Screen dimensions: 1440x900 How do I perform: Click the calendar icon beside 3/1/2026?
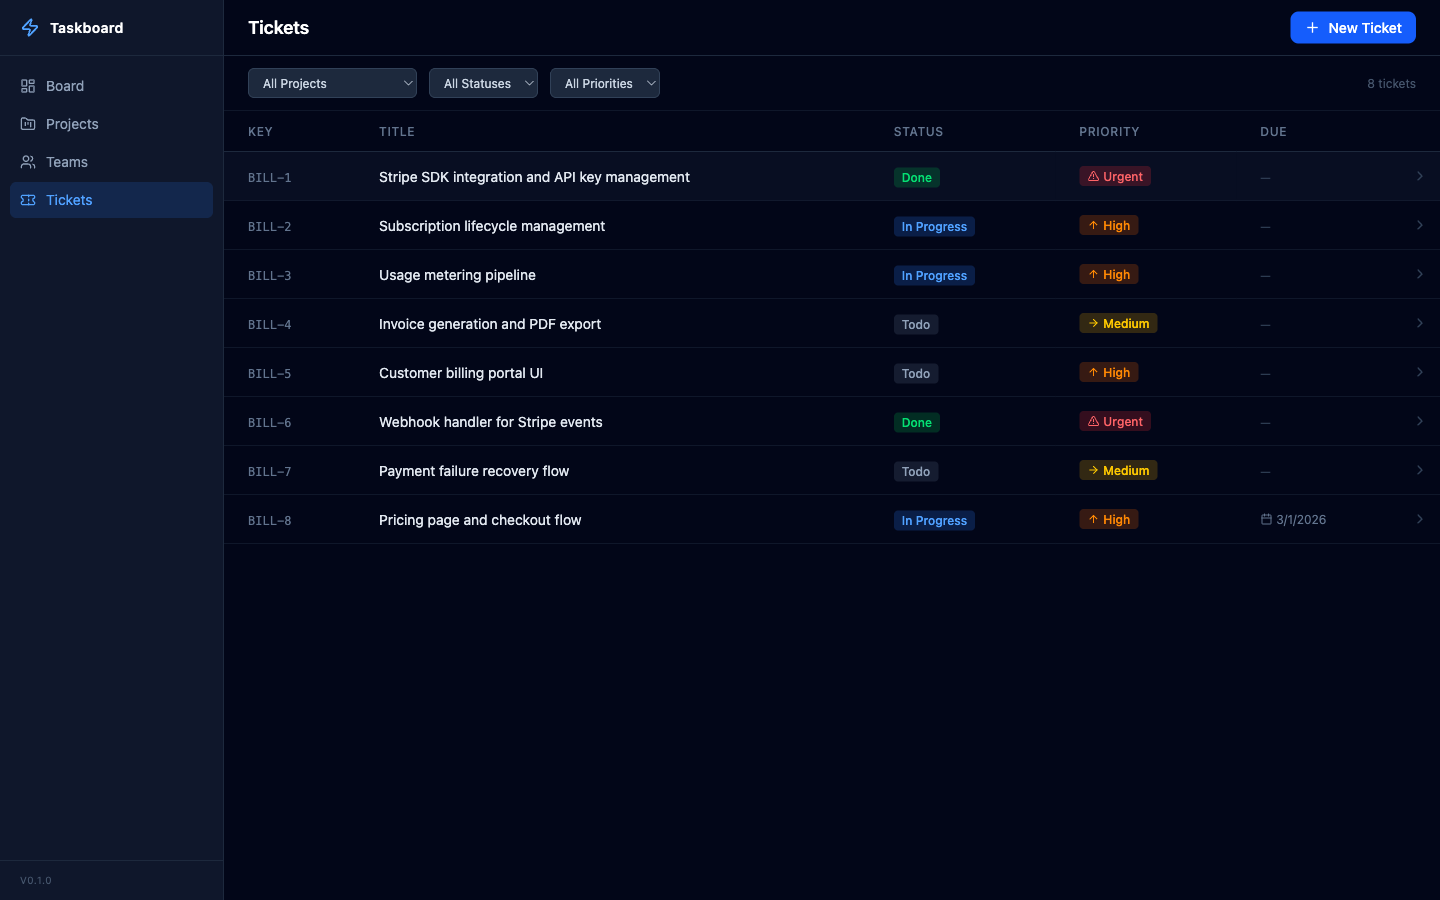[1266, 519]
